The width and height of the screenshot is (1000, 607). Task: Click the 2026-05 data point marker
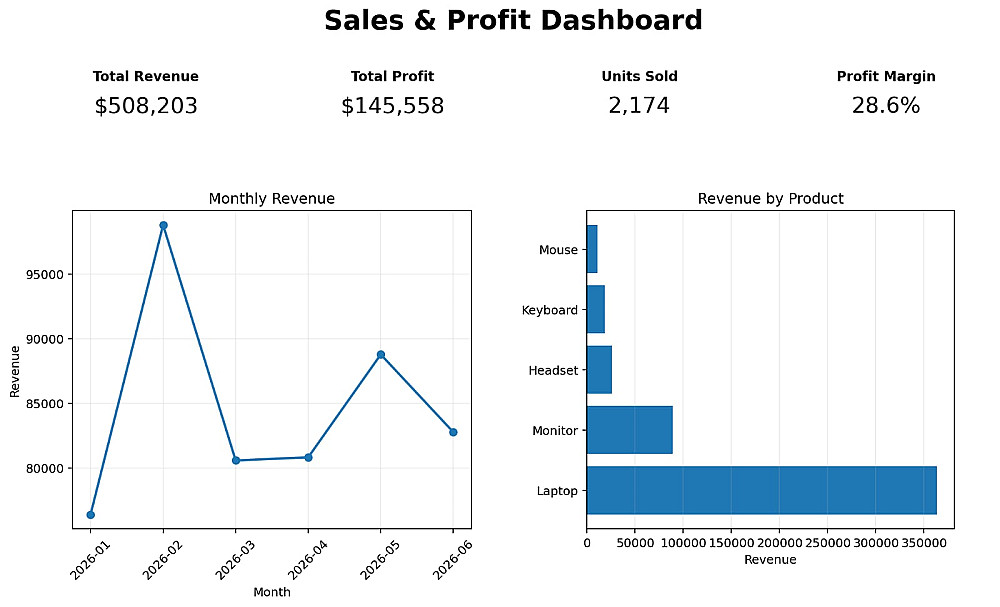coord(381,355)
